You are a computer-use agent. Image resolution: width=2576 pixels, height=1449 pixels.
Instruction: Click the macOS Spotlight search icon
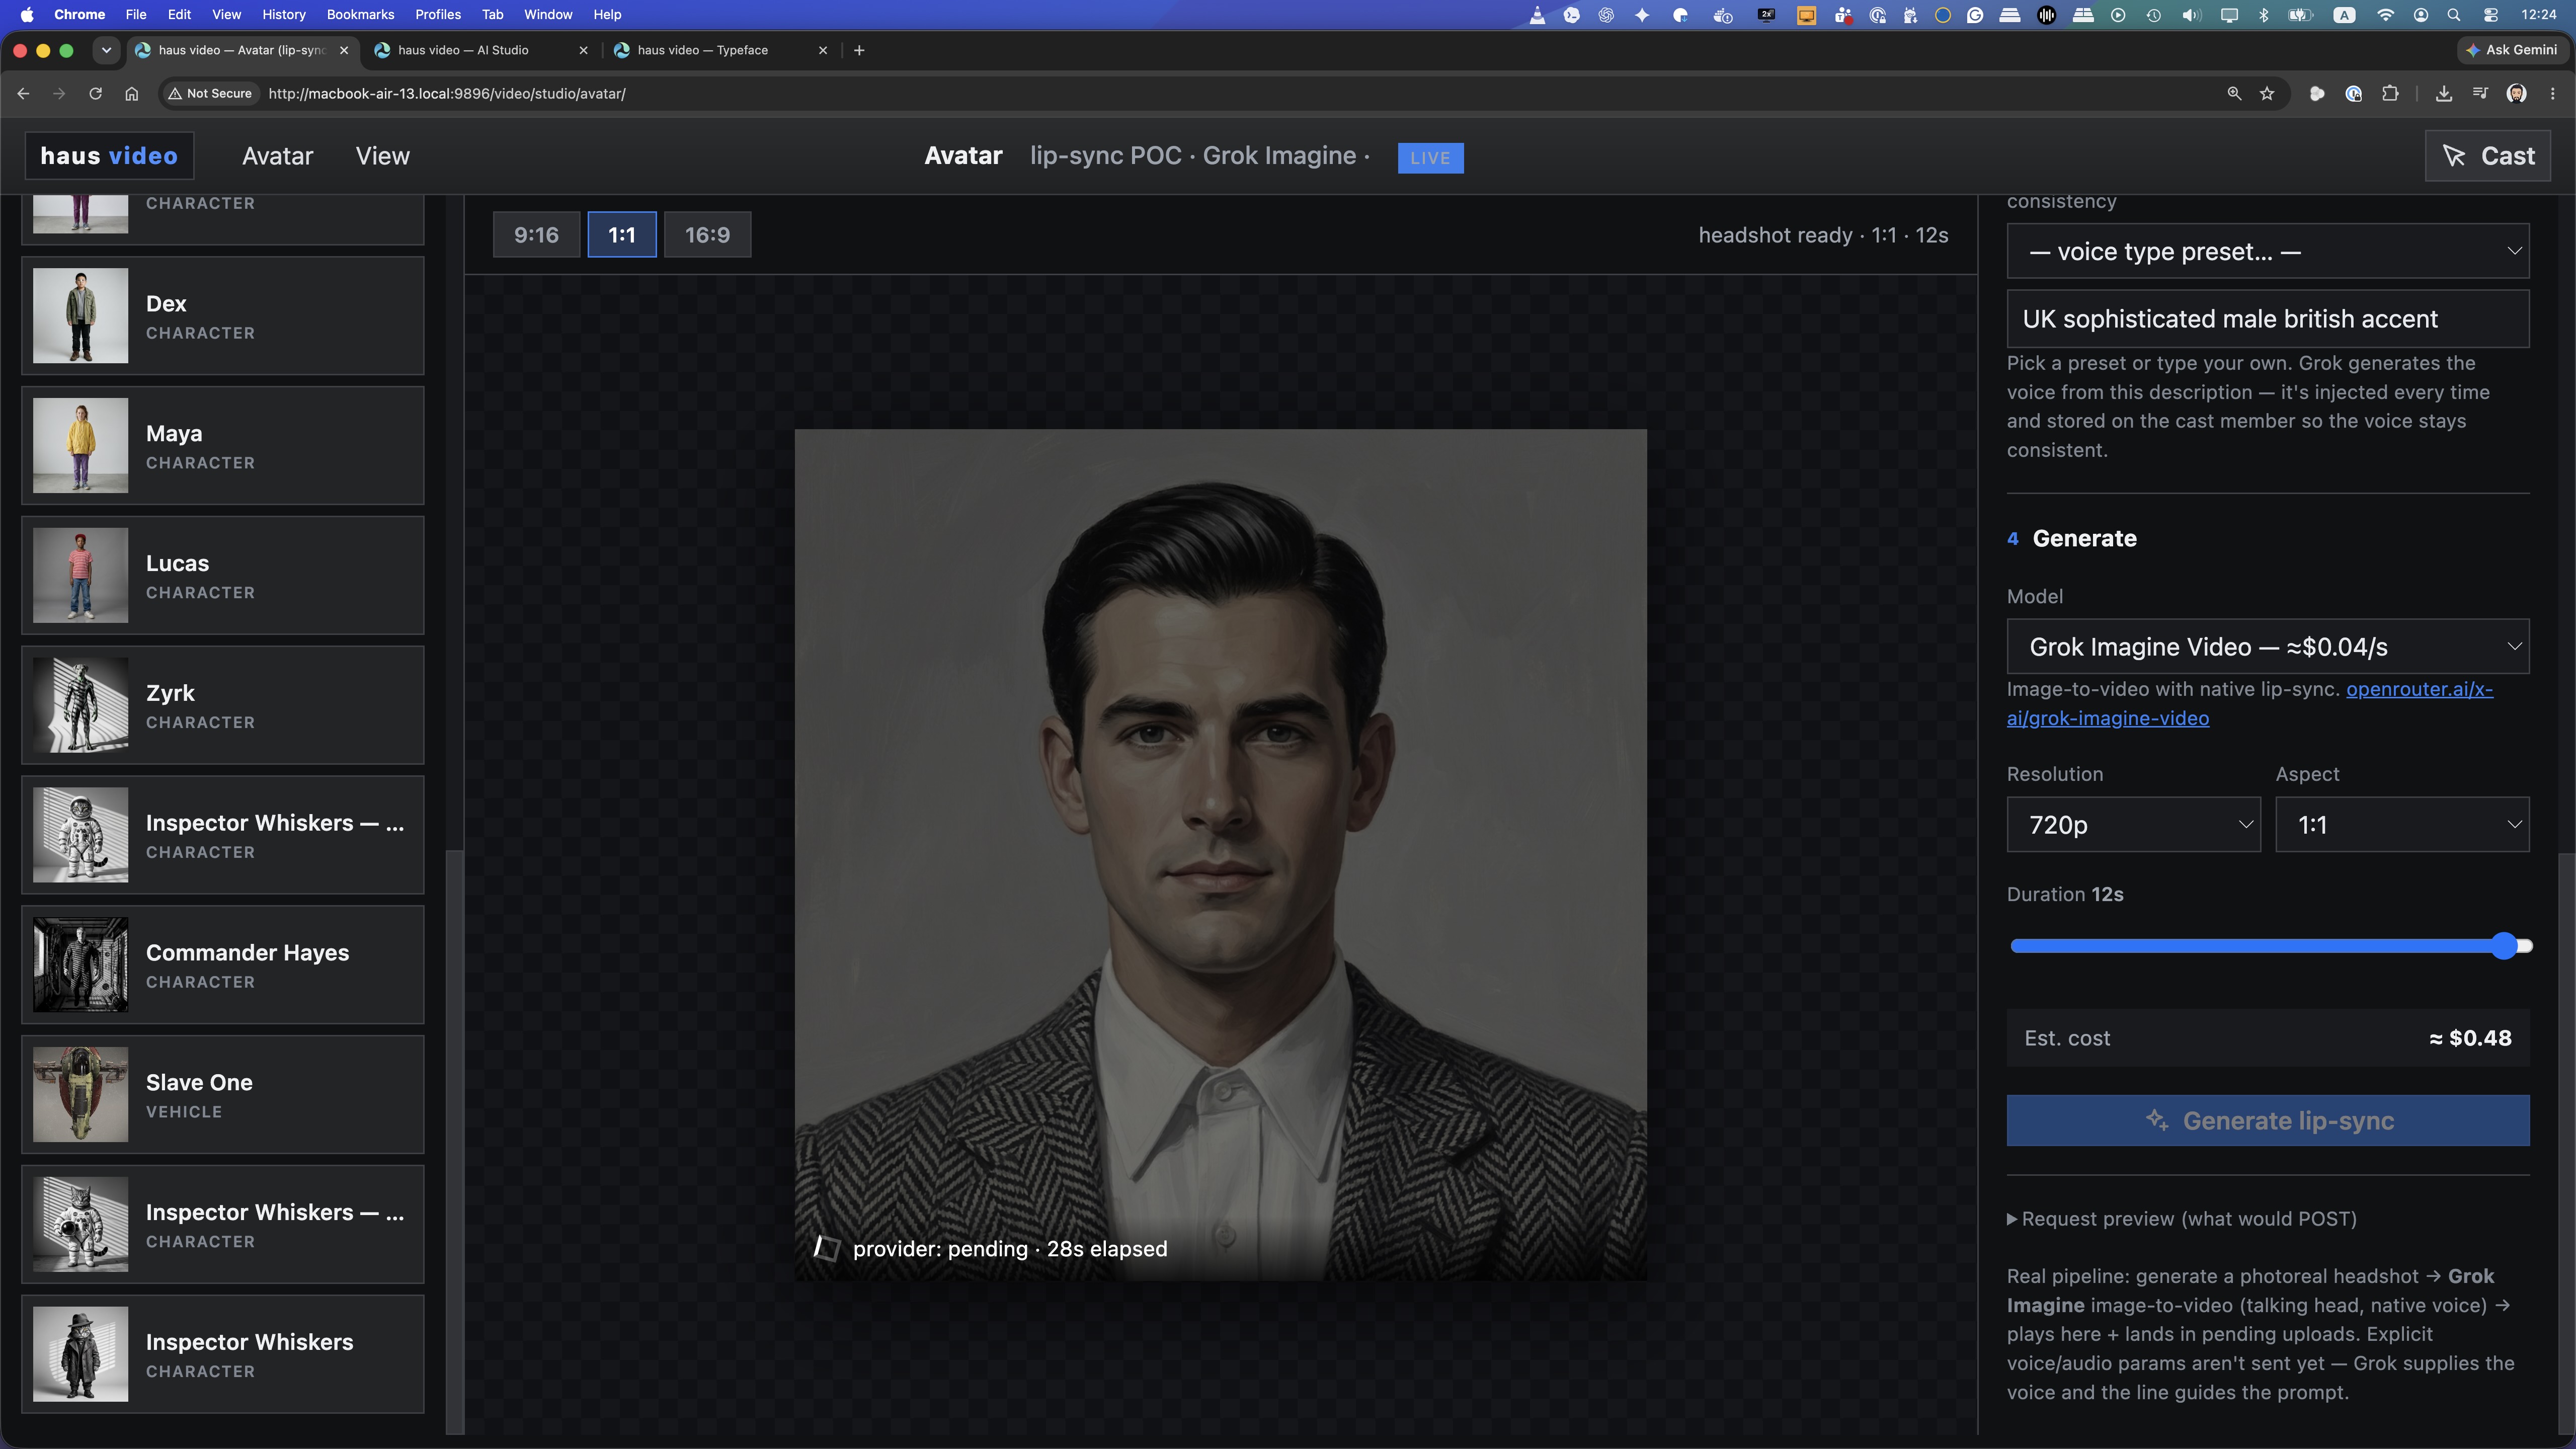(x=2454, y=15)
